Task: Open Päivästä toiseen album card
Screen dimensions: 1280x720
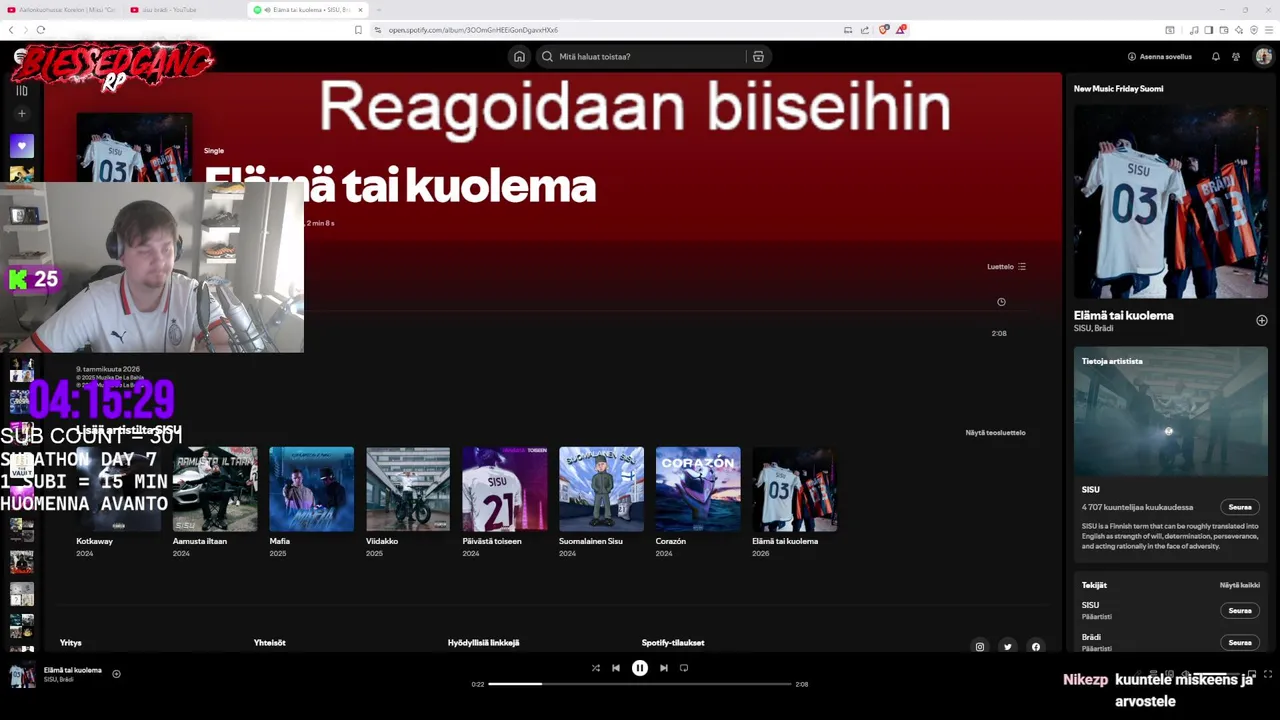Action: (x=504, y=502)
